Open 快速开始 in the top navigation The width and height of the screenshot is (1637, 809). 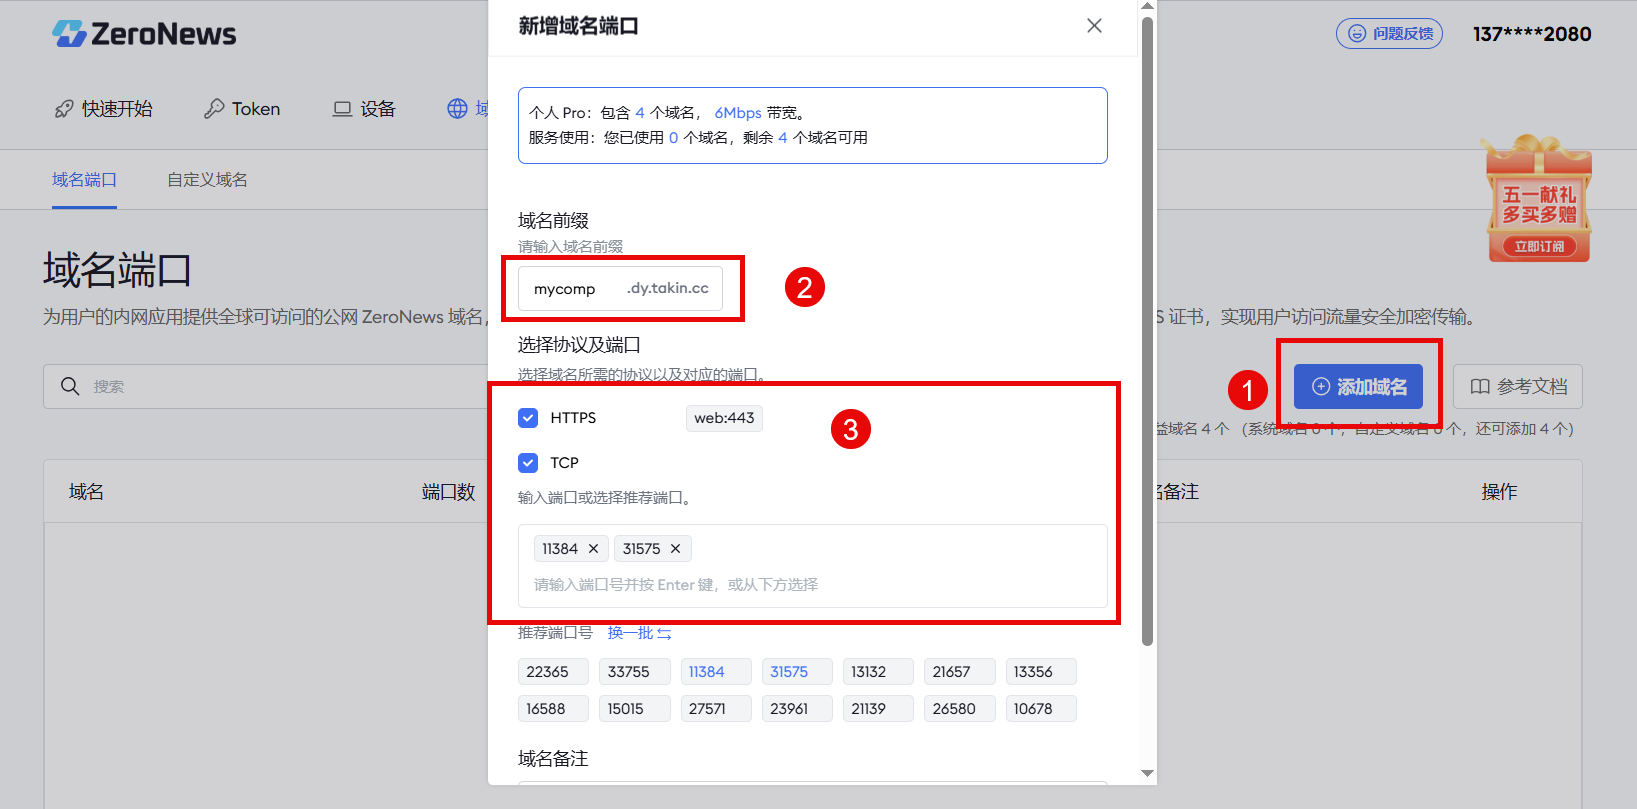(104, 109)
